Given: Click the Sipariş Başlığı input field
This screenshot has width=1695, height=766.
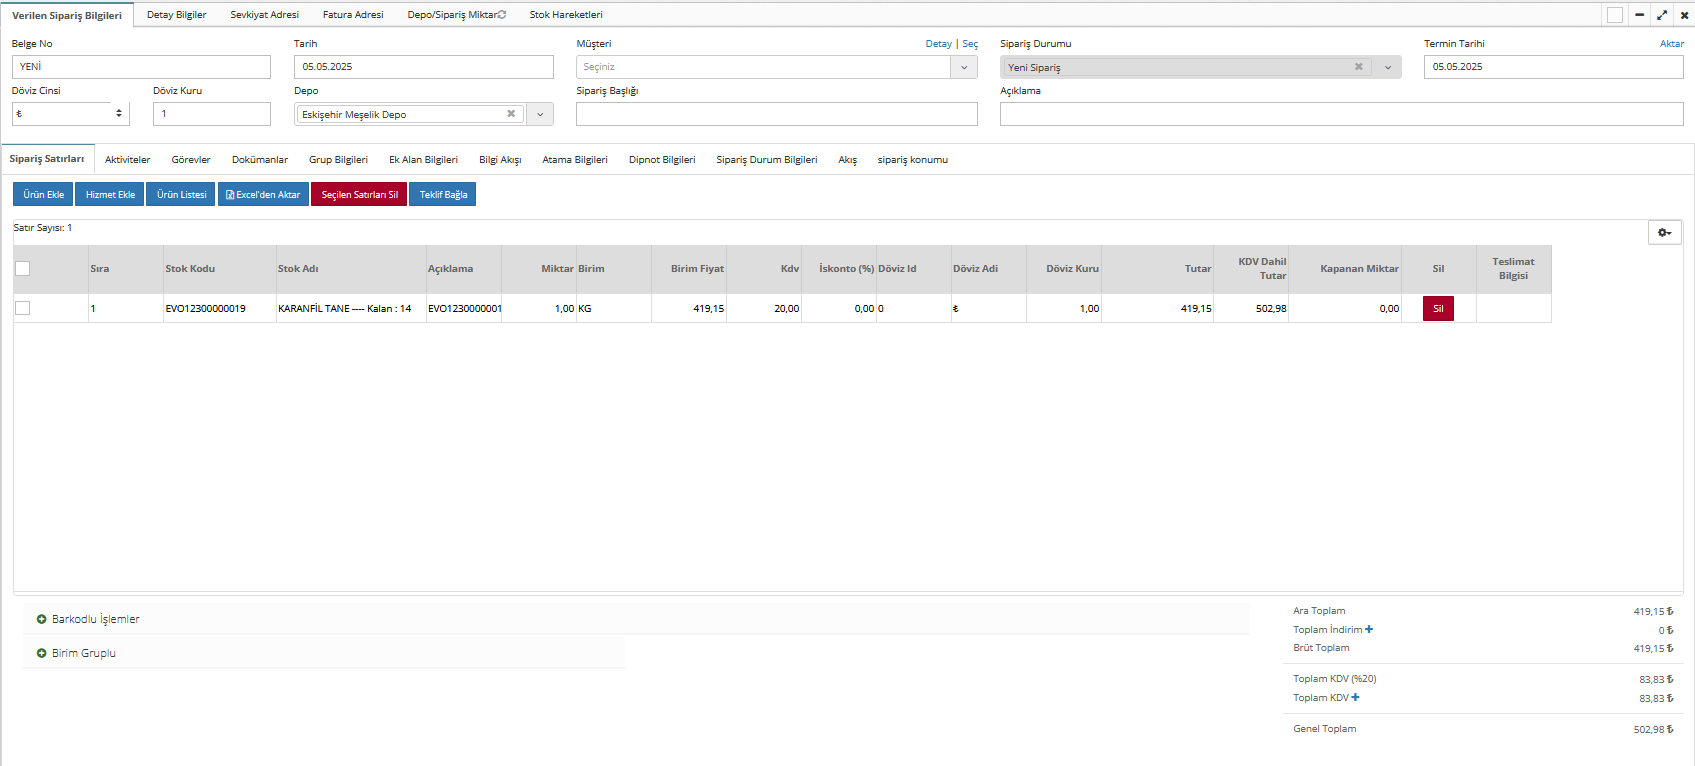Looking at the screenshot, I should [x=776, y=114].
